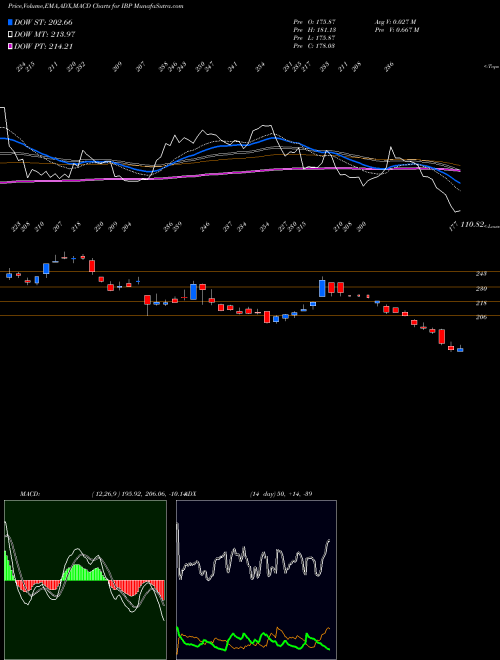
Task: Click the 206 price level label
Action: (x=481, y=317)
